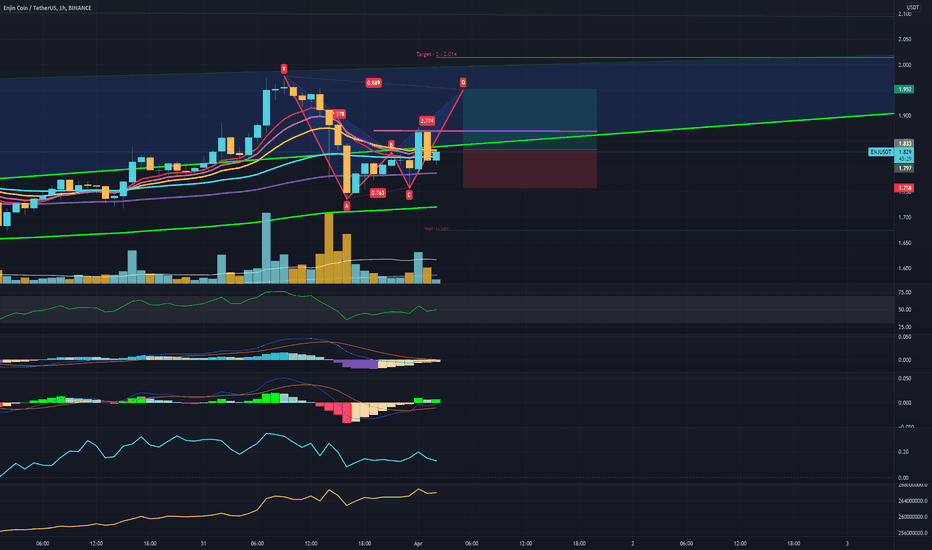Image resolution: width=932 pixels, height=550 pixels.
Task: Click the Apr date on time axis
Action: tap(418, 543)
